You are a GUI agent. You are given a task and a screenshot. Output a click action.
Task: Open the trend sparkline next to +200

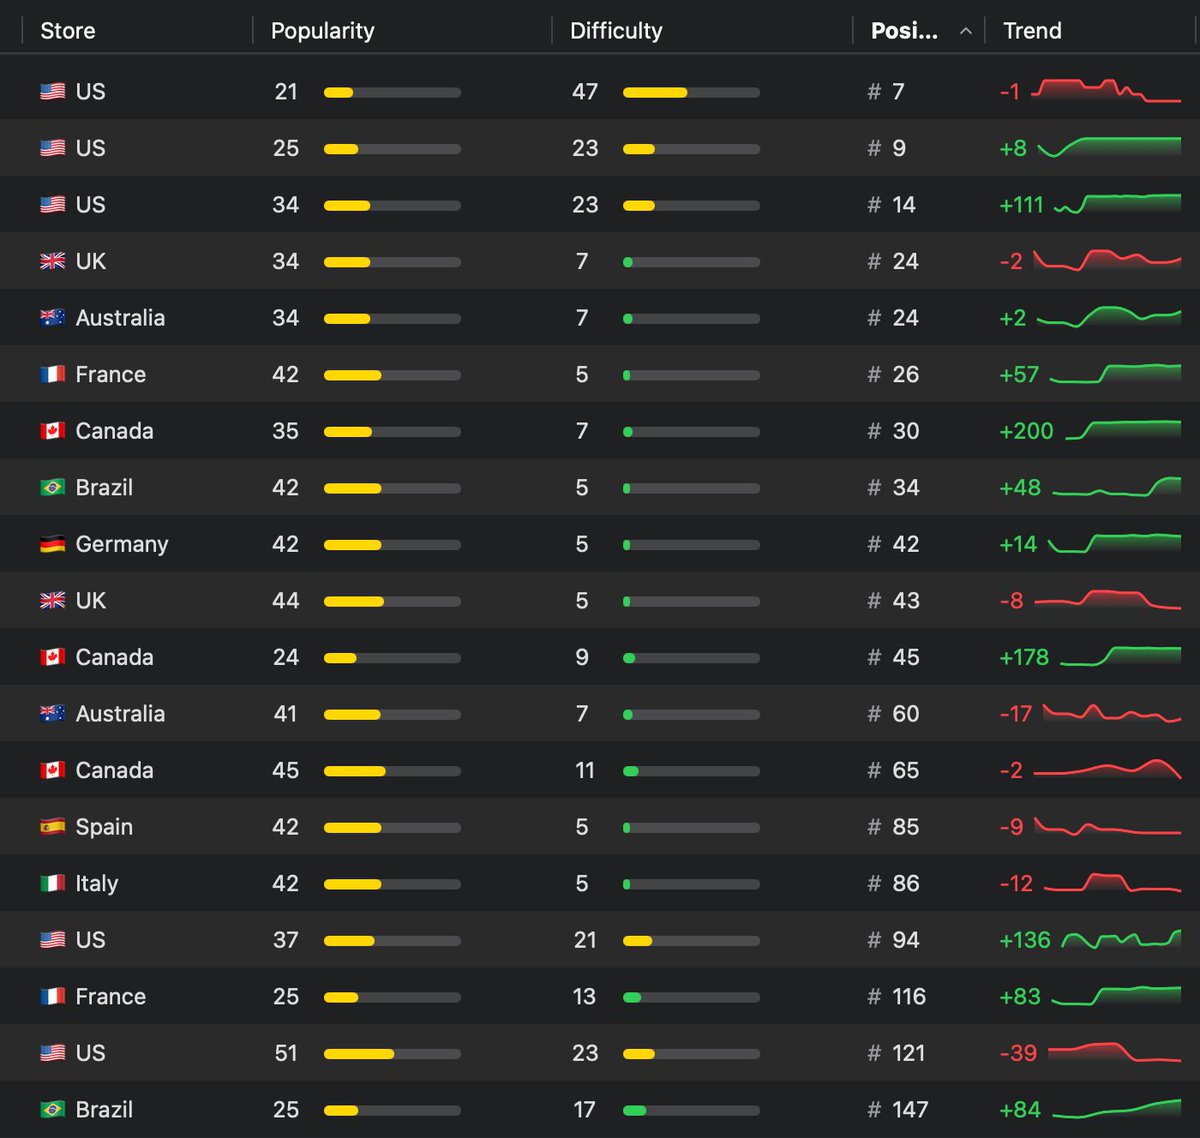pyautogui.click(x=1123, y=430)
